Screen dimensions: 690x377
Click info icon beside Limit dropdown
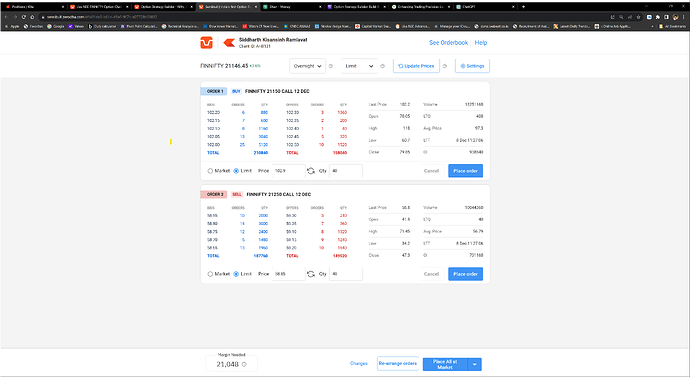click(x=382, y=66)
